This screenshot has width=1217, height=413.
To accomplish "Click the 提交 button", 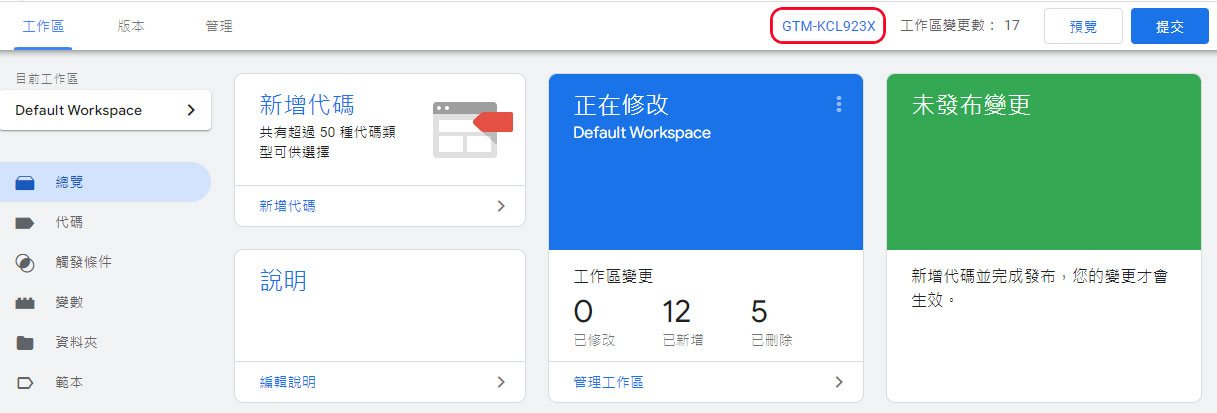I will point(1170,27).
